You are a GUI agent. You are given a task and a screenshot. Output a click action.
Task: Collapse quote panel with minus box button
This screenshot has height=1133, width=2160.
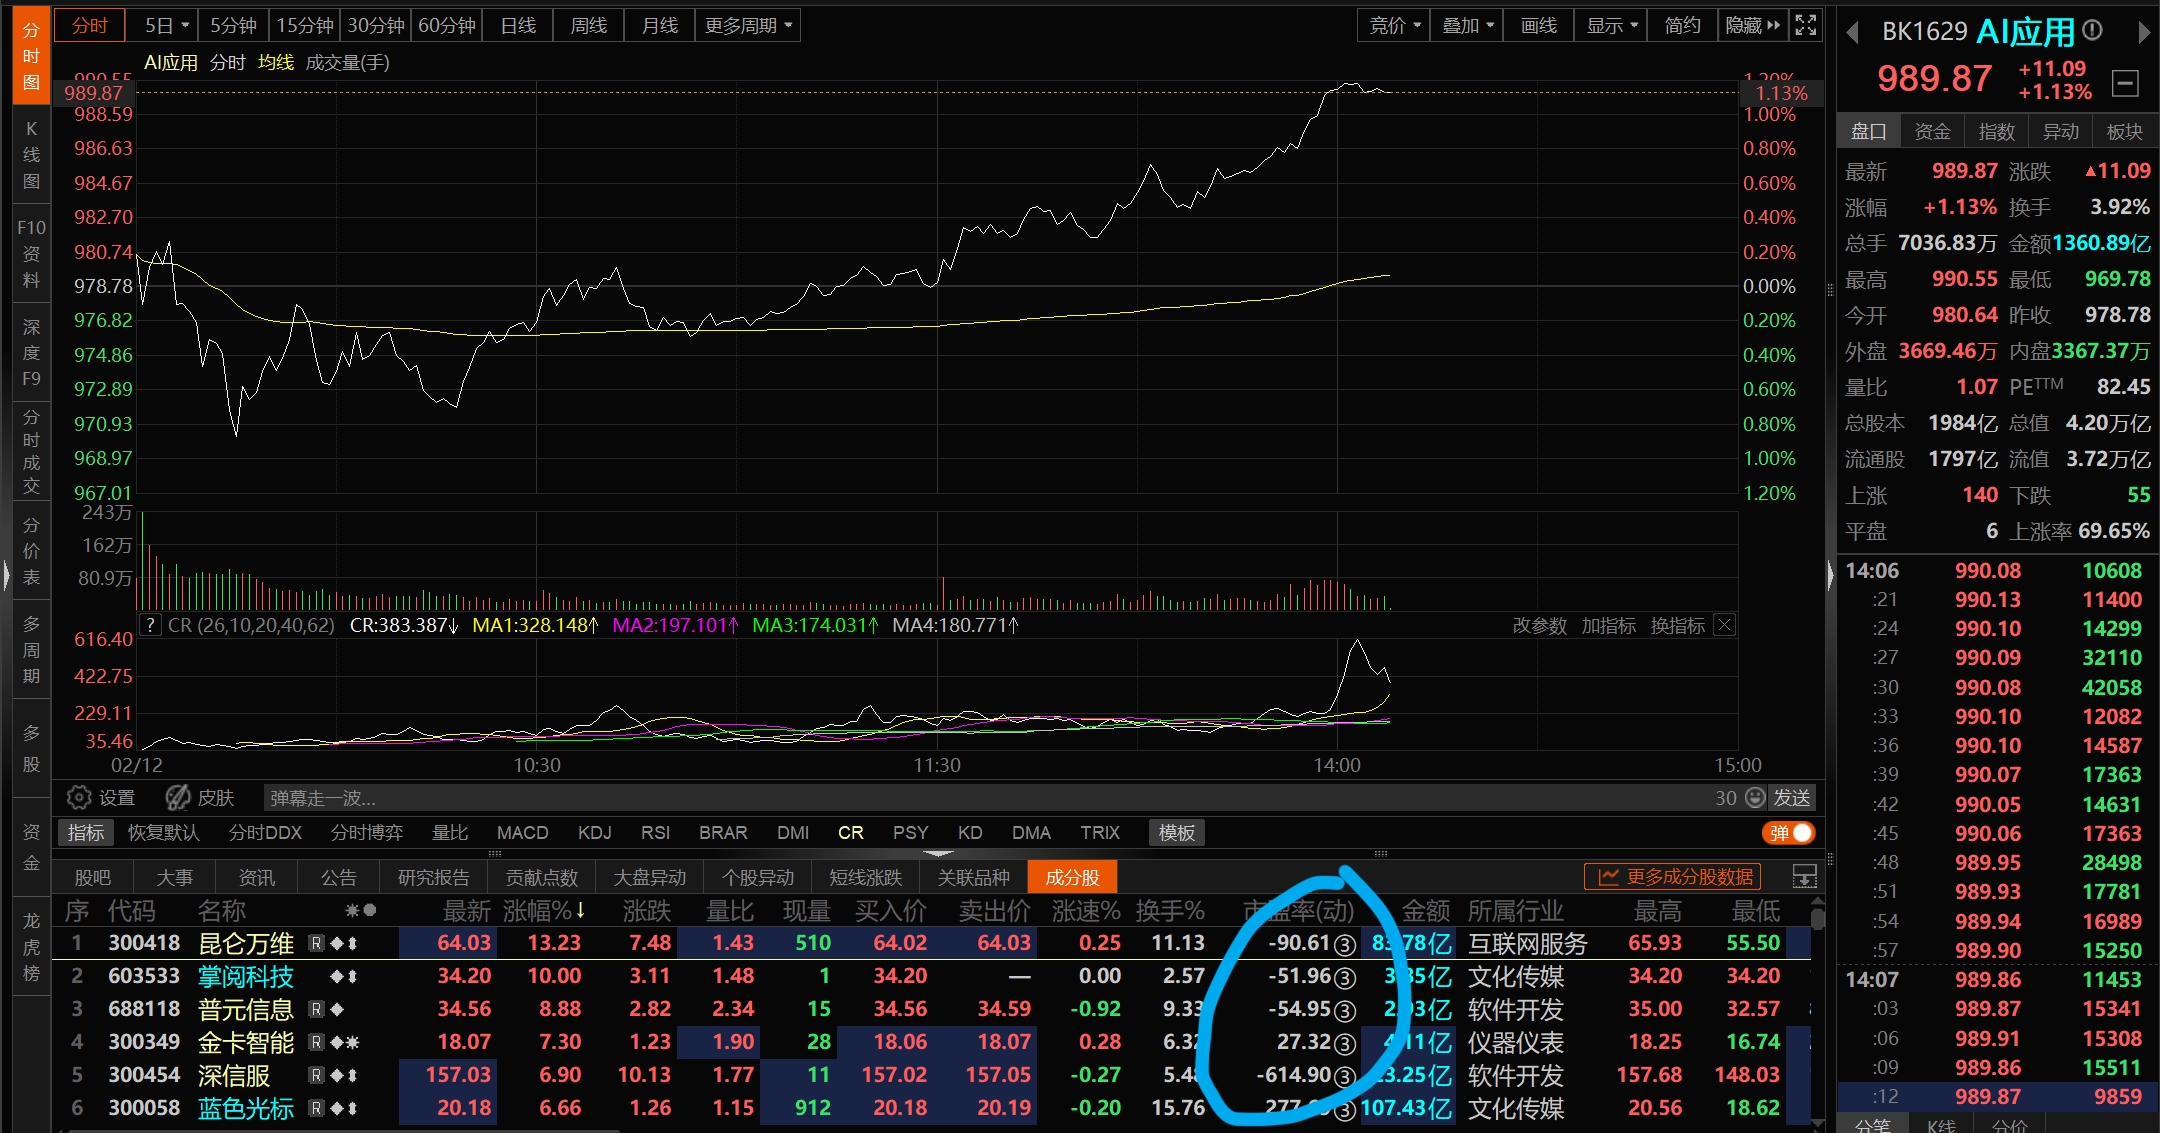pos(2124,83)
